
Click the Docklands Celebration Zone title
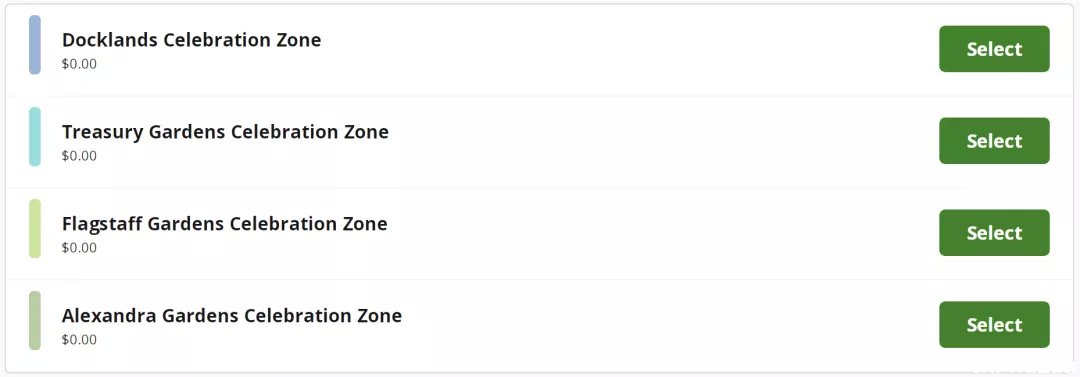pyautogui.click(x=191, y=40)
